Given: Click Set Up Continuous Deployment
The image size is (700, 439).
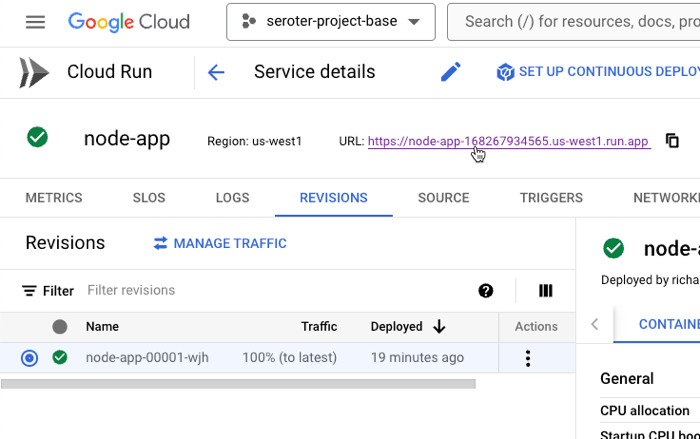Looking at the screenshot, I should point(600,72).
